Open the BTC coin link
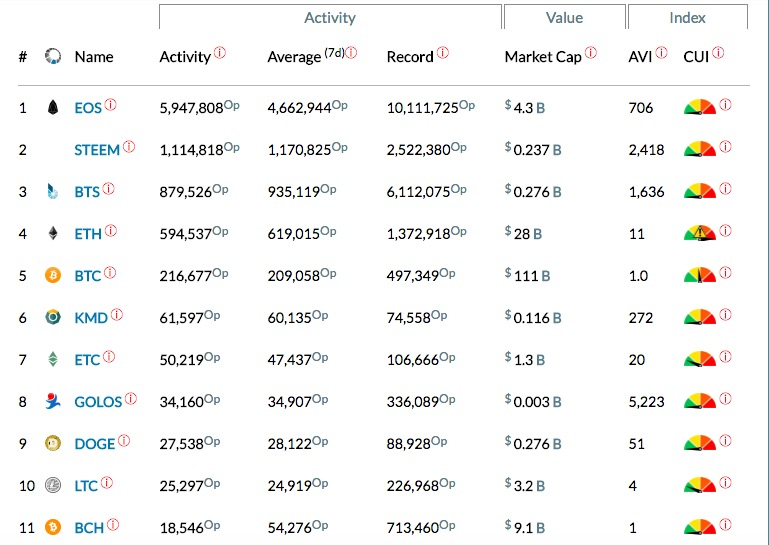The height and width of the screenshot is (545, 769). click(x=88, y=276)
